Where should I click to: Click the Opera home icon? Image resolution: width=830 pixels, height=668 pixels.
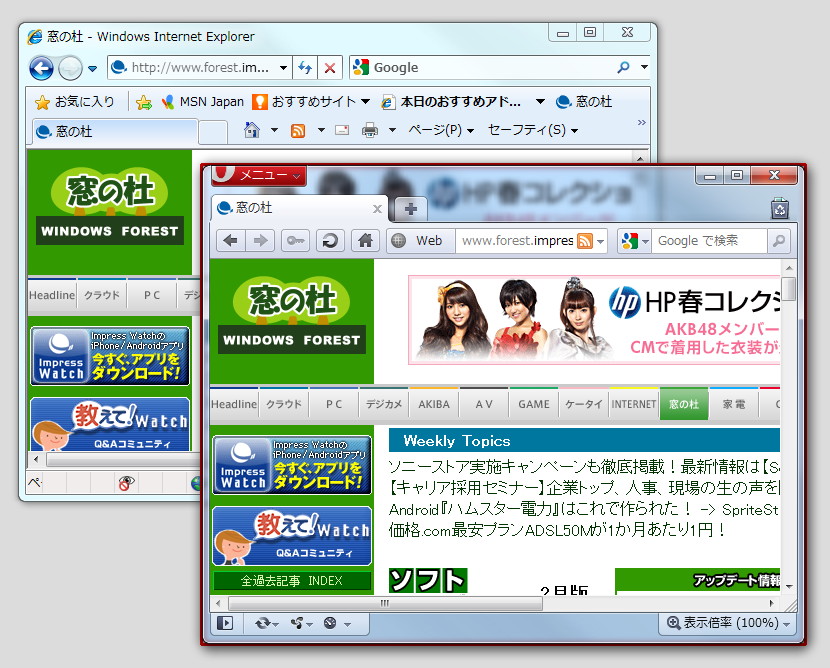(x=365, y=240)
